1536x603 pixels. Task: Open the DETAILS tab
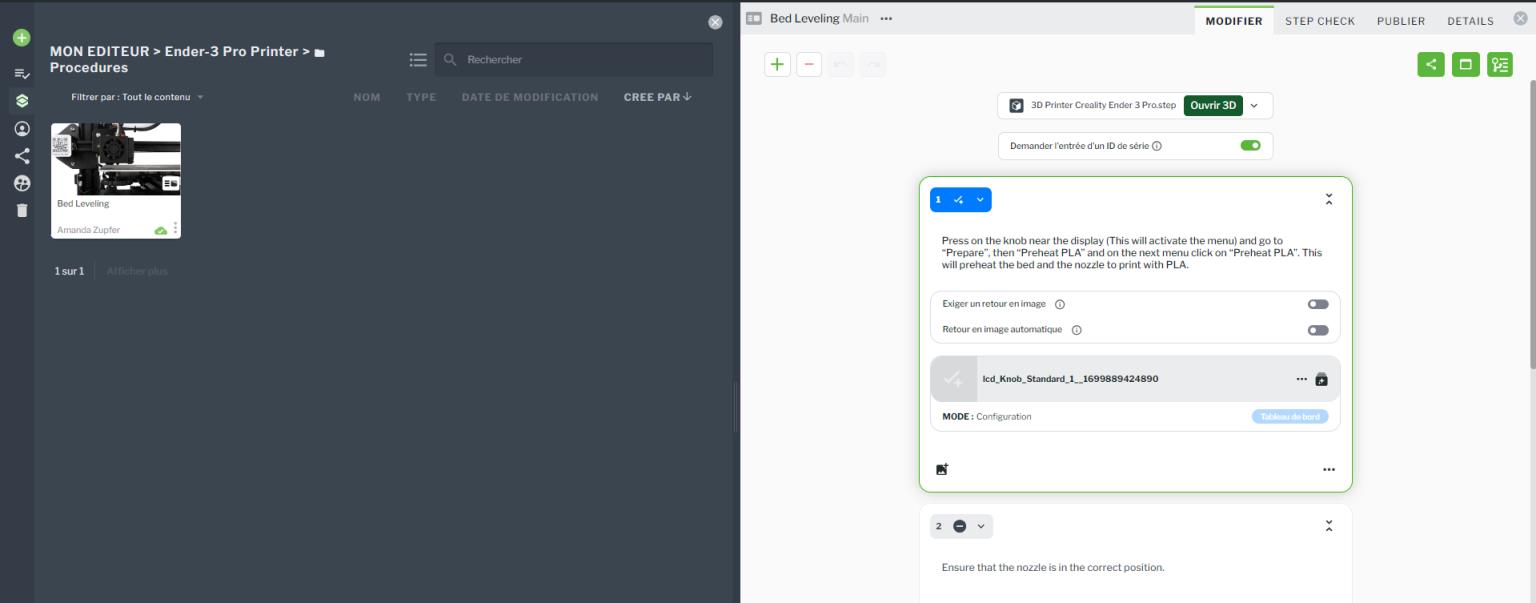pyautogui.click(x=1470, y=21)
